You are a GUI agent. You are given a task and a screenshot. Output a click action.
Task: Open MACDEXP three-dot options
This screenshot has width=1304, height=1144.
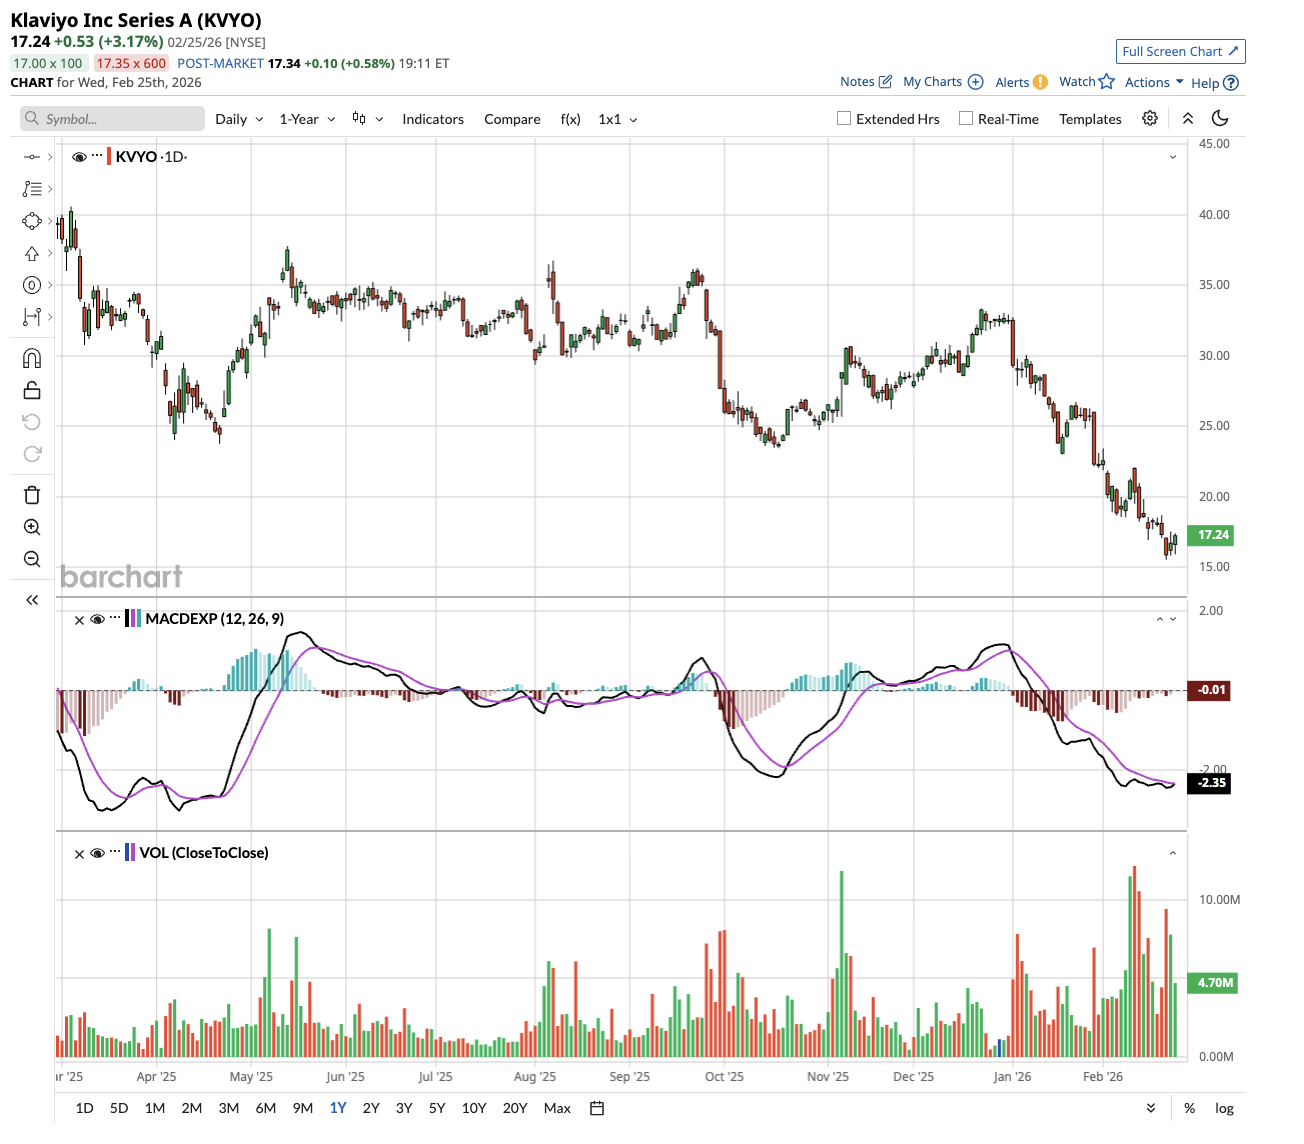tap(115, 618)
